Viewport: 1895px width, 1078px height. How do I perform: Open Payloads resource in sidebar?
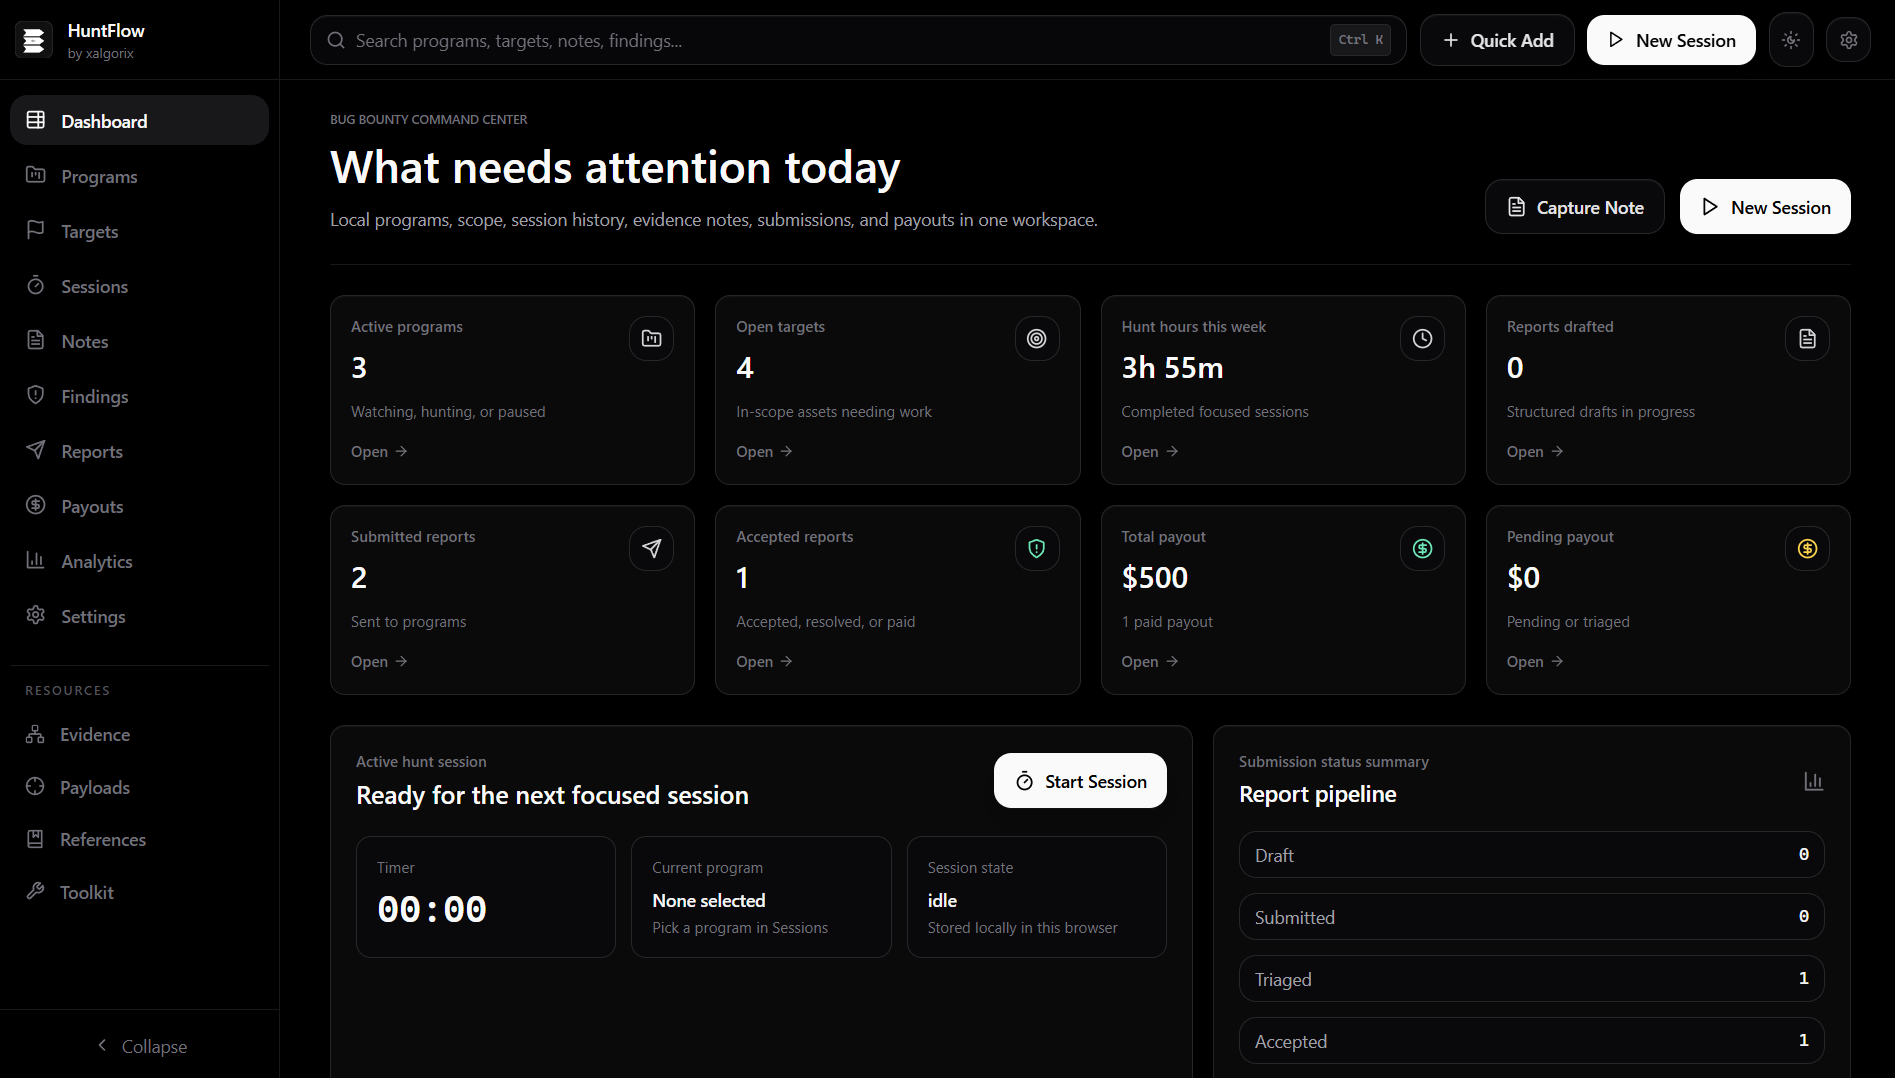[139, 788]
